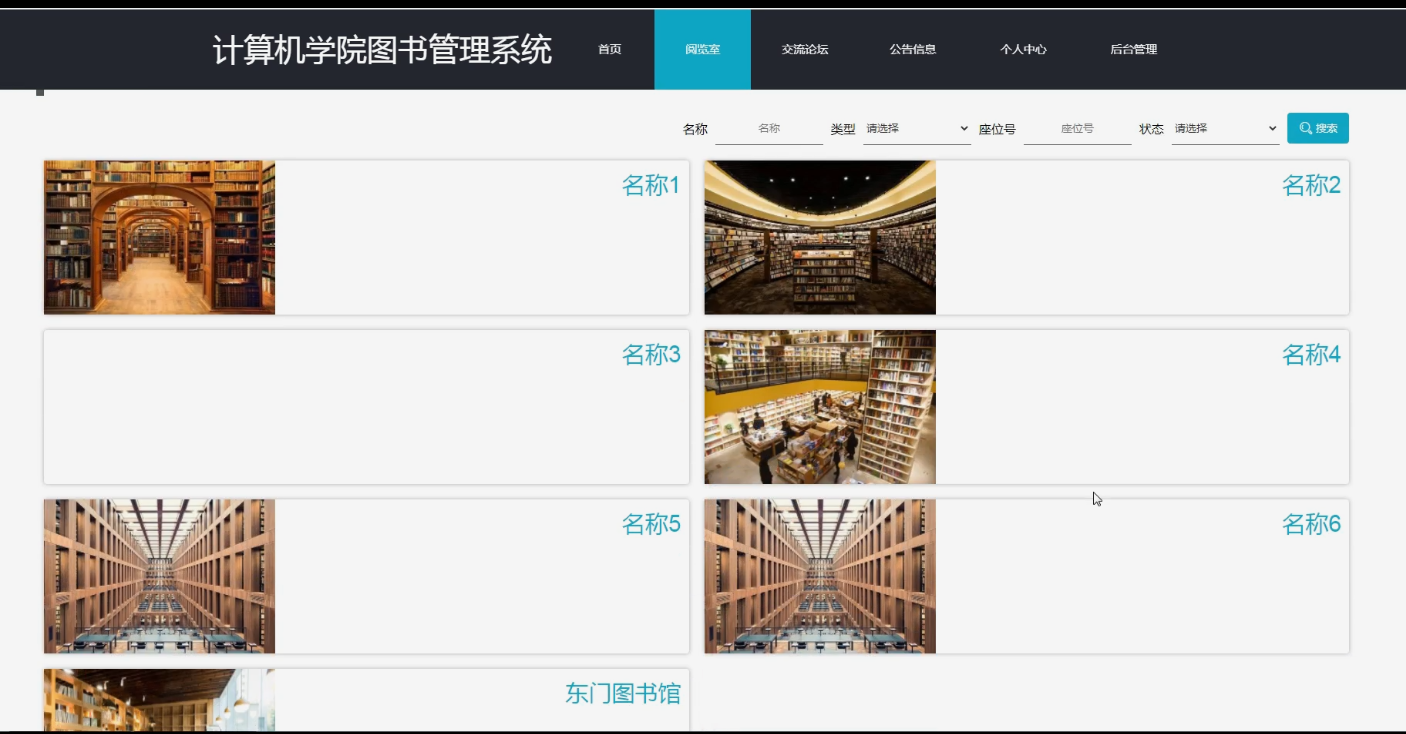Enter the 后台管理 section
This screenshot has height=734, width=1406.
tap(1133, 49)
